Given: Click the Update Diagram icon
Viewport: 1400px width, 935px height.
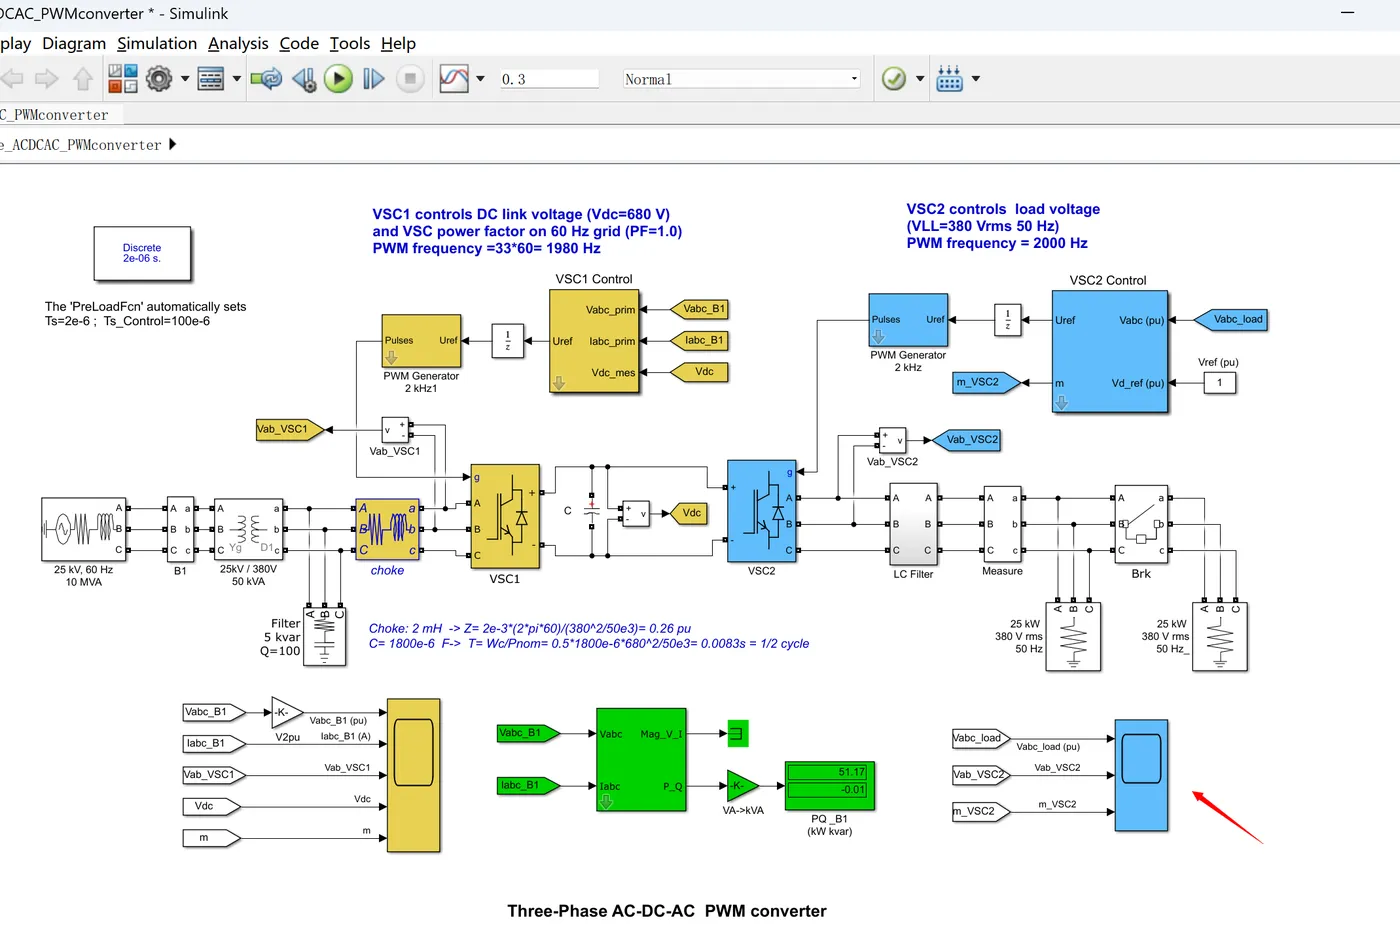Looking at the screenshot, I should (266, 79).
